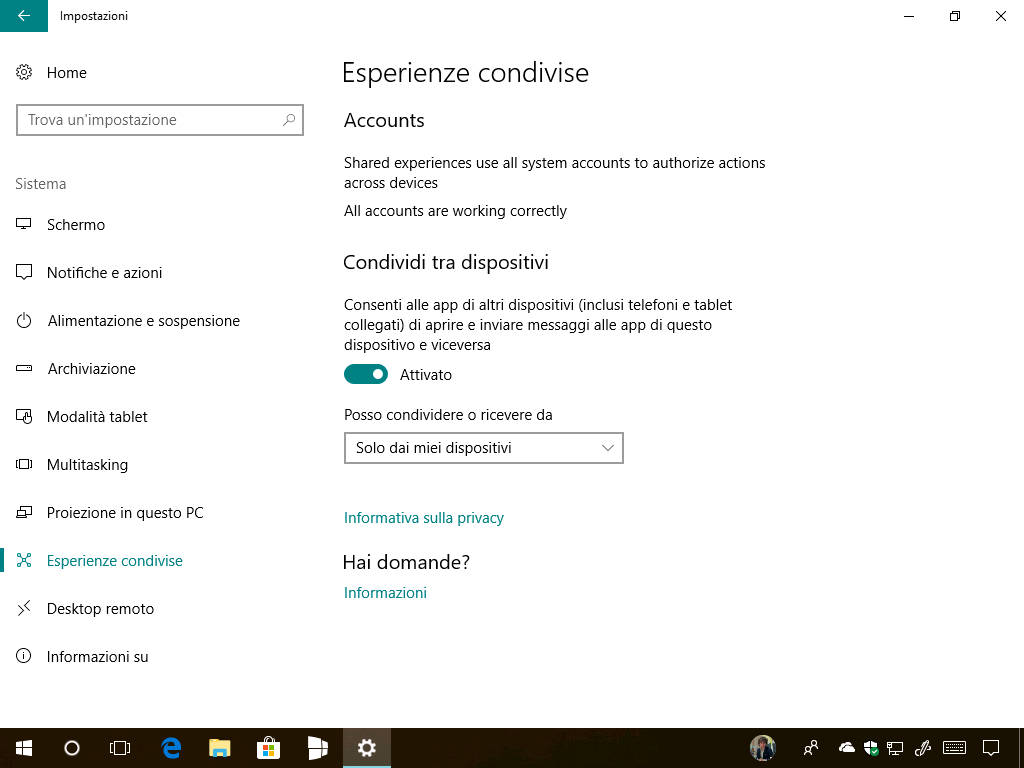Click the Hai domande? heading

[406, 562]
